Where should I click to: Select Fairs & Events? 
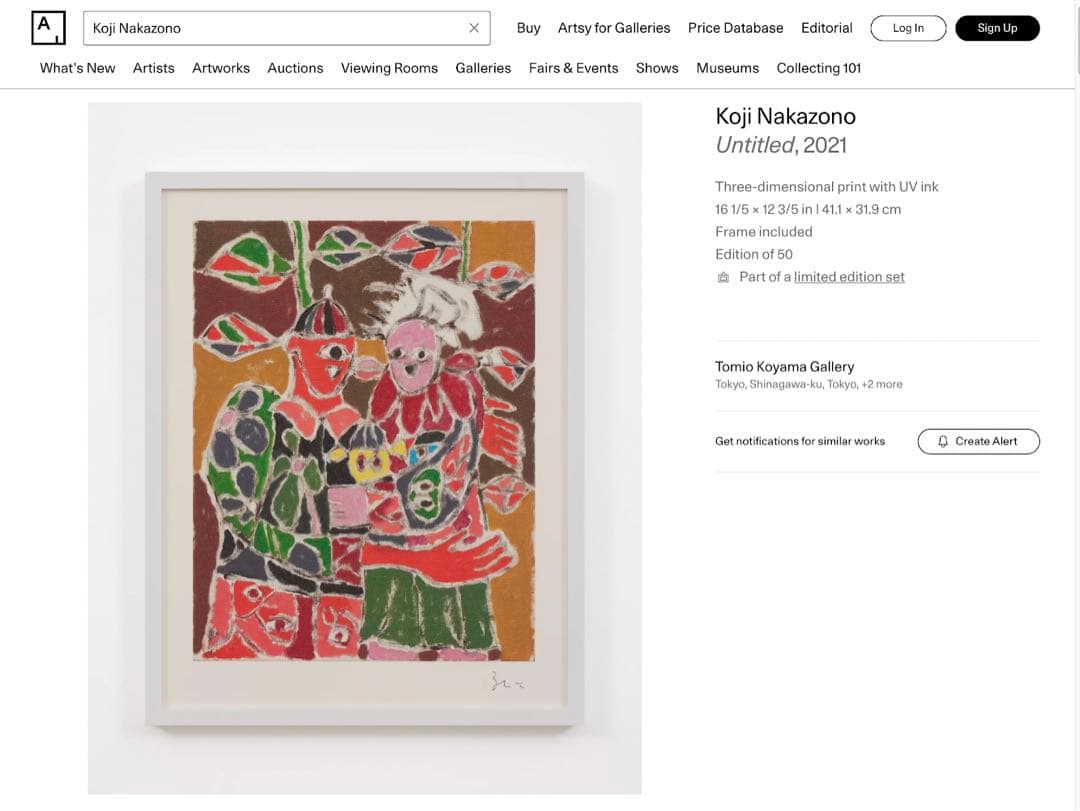point(573,68)
